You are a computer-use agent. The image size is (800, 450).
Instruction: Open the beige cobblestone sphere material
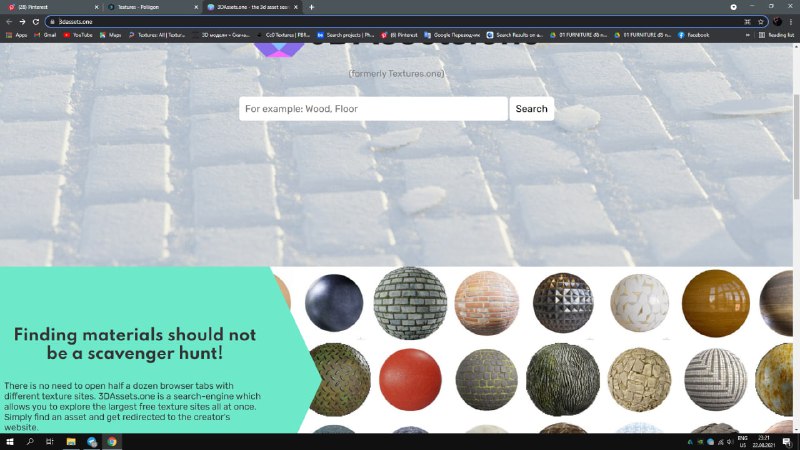639,380
